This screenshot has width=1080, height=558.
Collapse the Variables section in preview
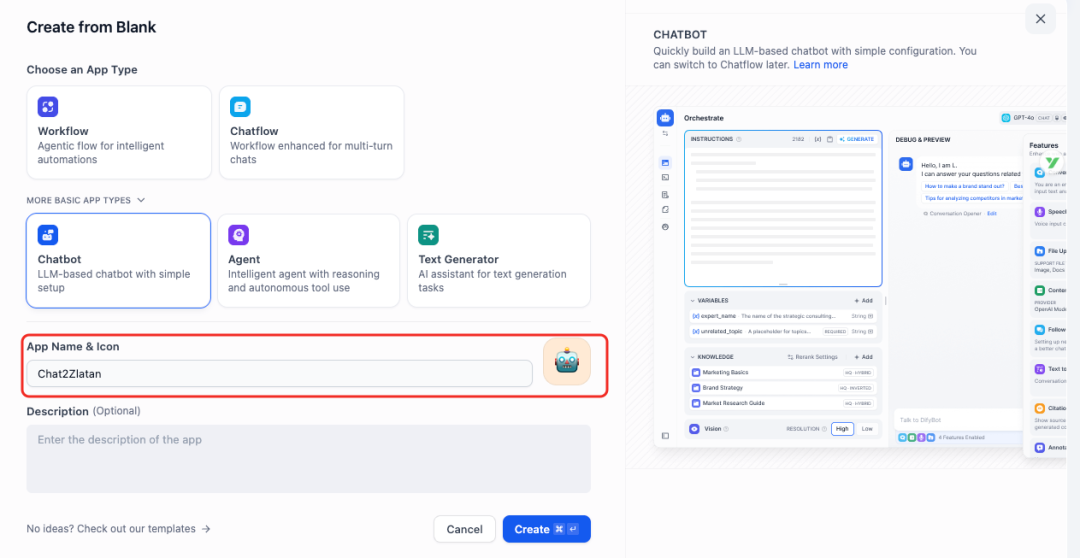coord(692,300)
